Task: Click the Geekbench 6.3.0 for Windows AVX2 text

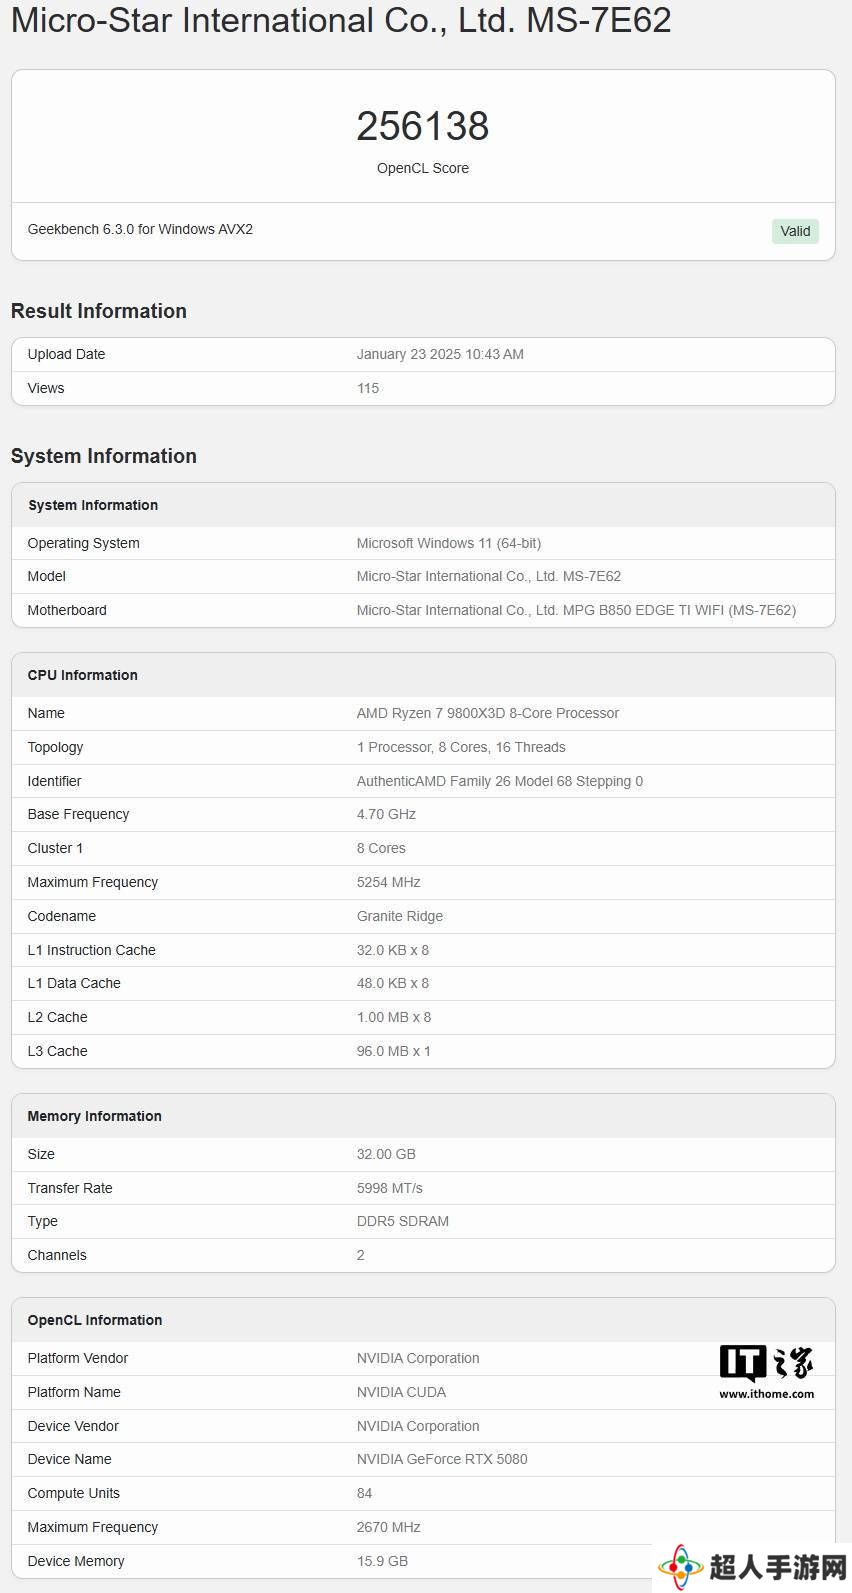Action: coord(140,229)
